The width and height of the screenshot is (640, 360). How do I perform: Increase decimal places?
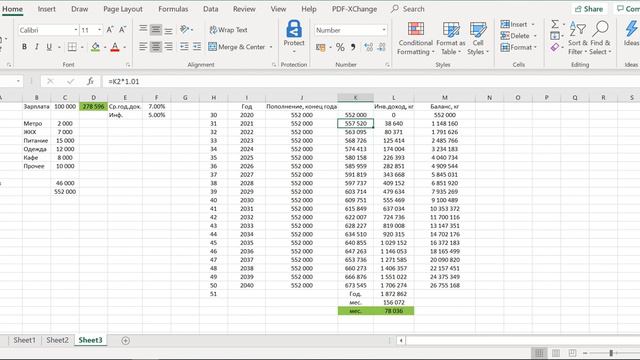(x=369, y=47)
